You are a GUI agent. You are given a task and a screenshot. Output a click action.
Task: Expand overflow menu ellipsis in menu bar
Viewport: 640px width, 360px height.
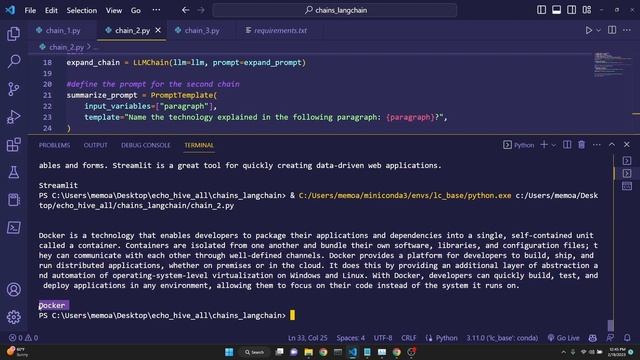[156, 10]
